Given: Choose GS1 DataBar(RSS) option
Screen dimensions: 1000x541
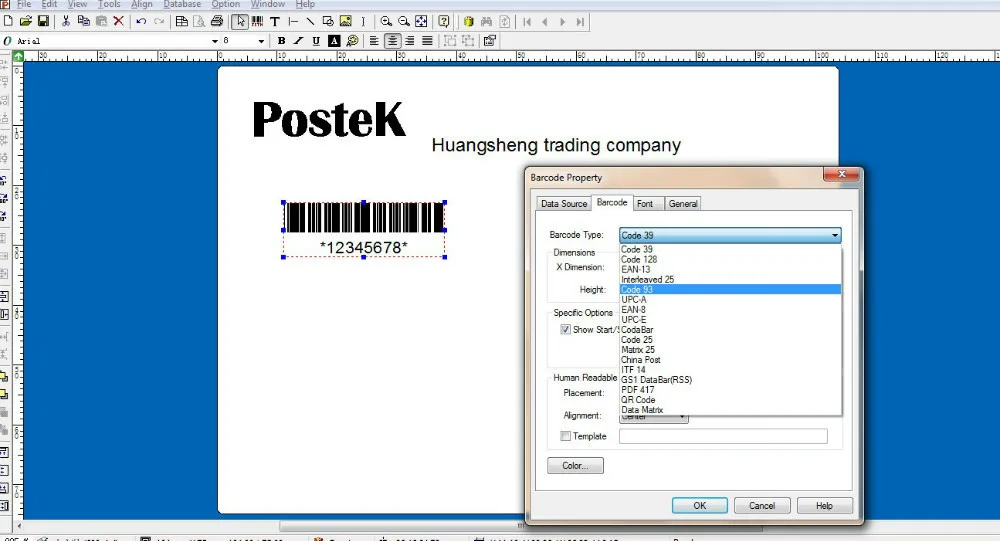Looking at the screenshot, I should click(x=730, y=380).
